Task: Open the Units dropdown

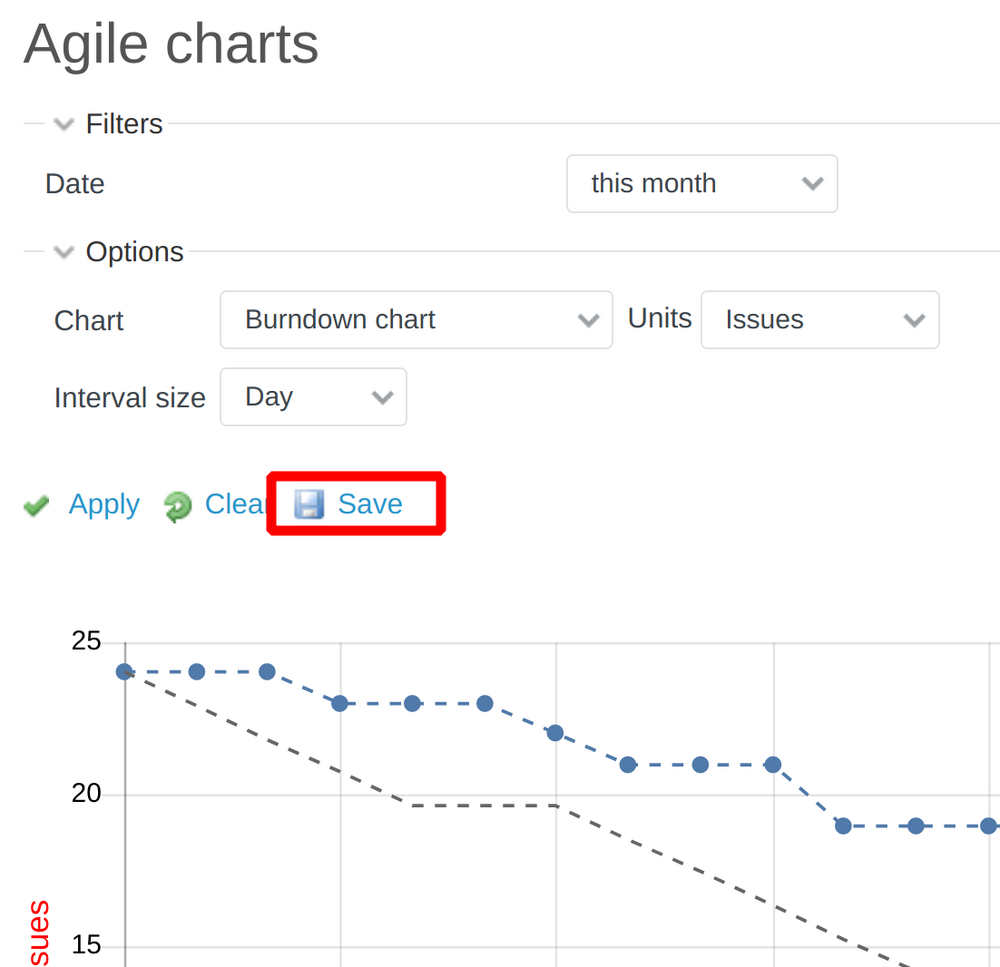Action: [x=913, y=320]
